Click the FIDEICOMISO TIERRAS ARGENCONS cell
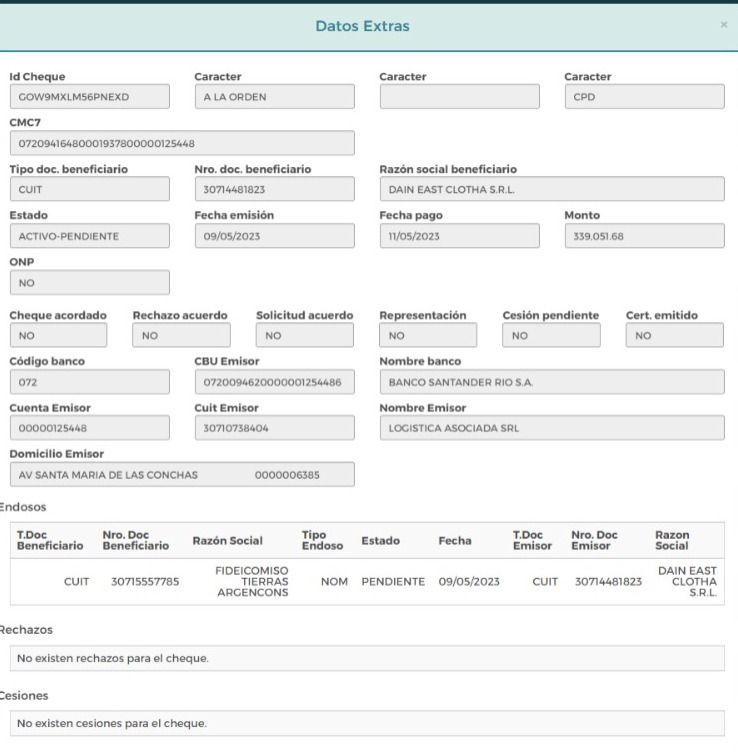Image resolution: width=738 pixels, height=753 pixels. click(252, 582)
